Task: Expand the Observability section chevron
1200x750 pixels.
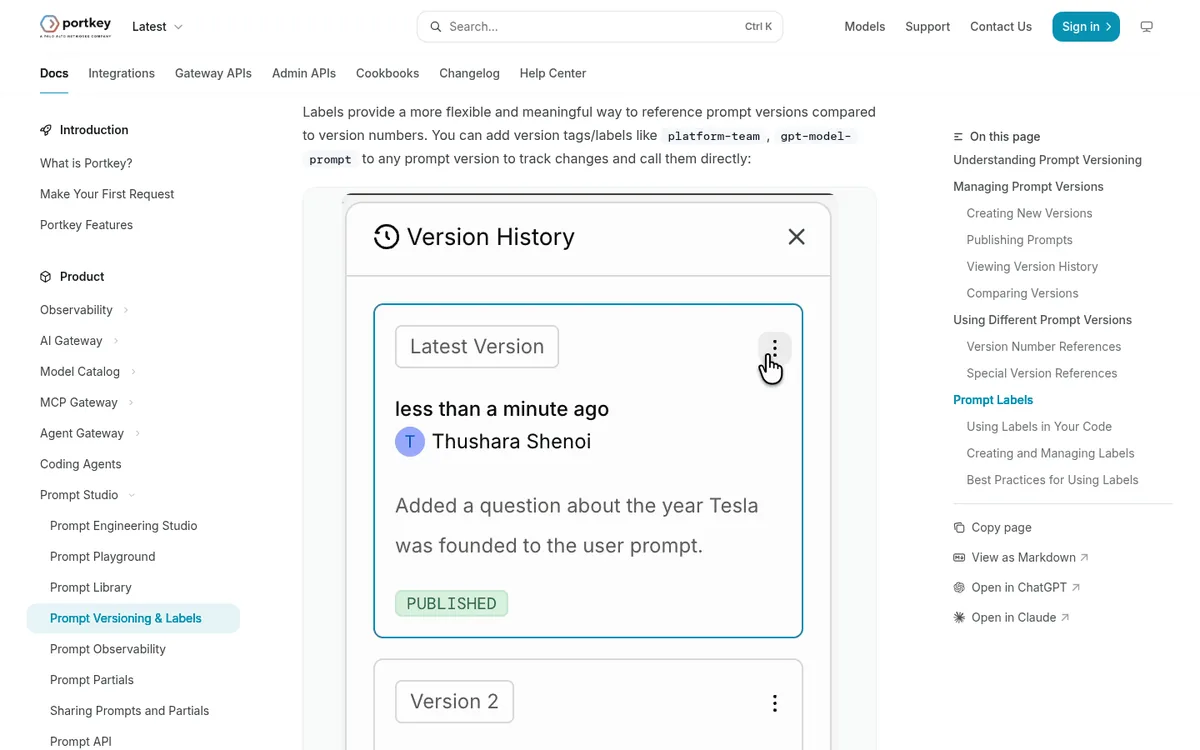Action: [x=126, y=310]
